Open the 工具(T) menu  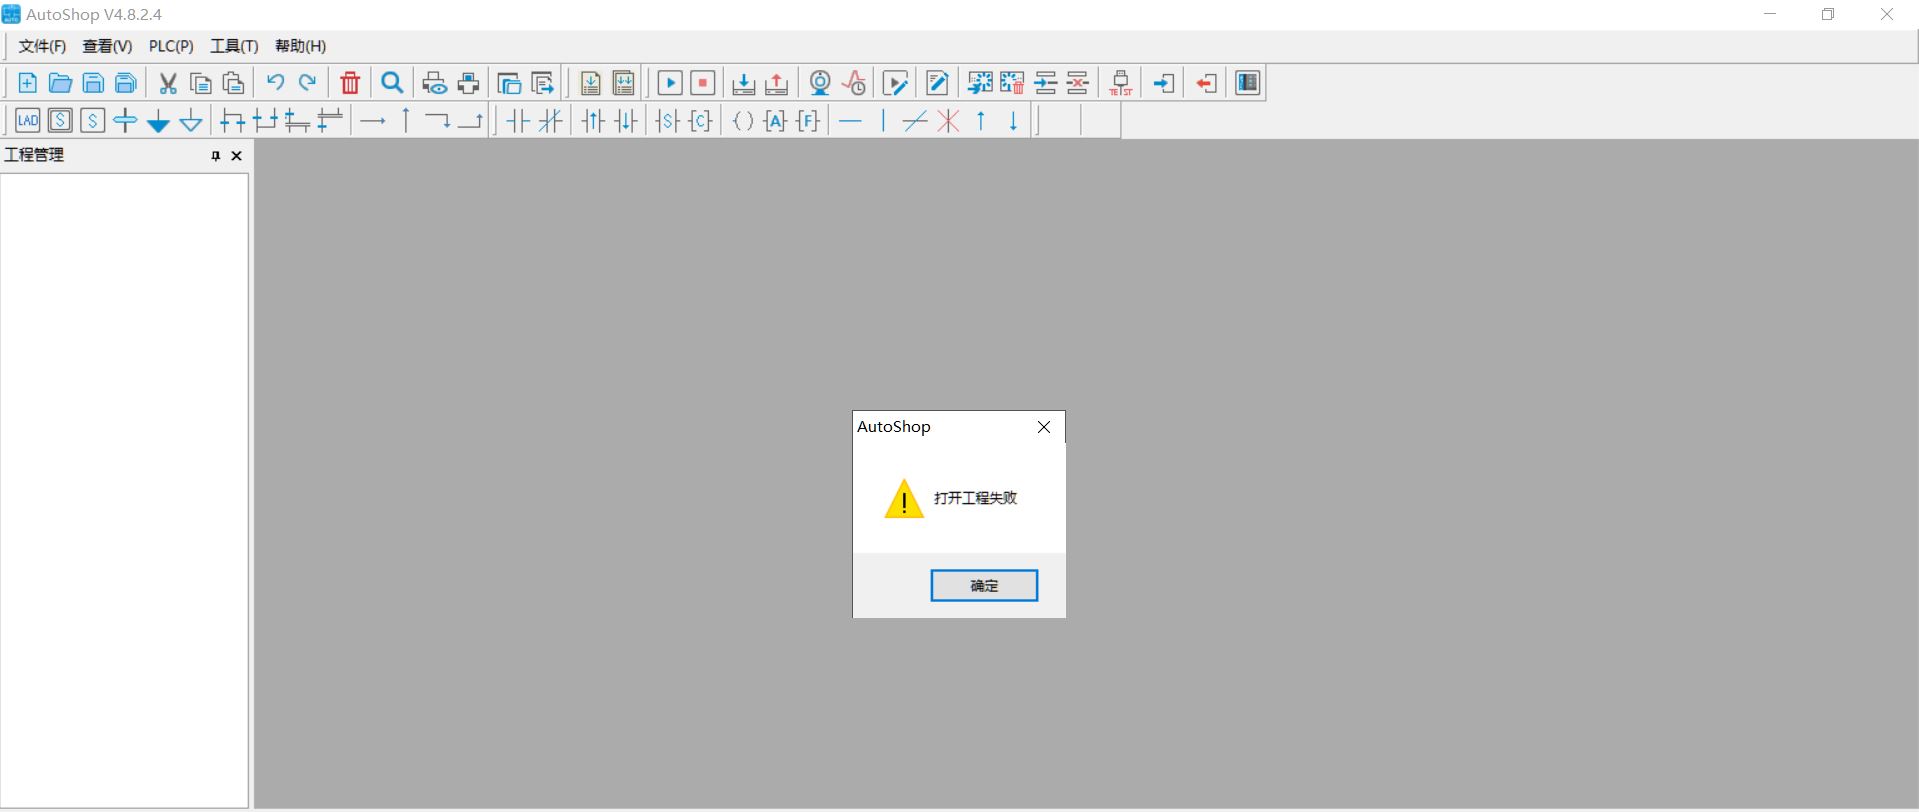(234, 46)
